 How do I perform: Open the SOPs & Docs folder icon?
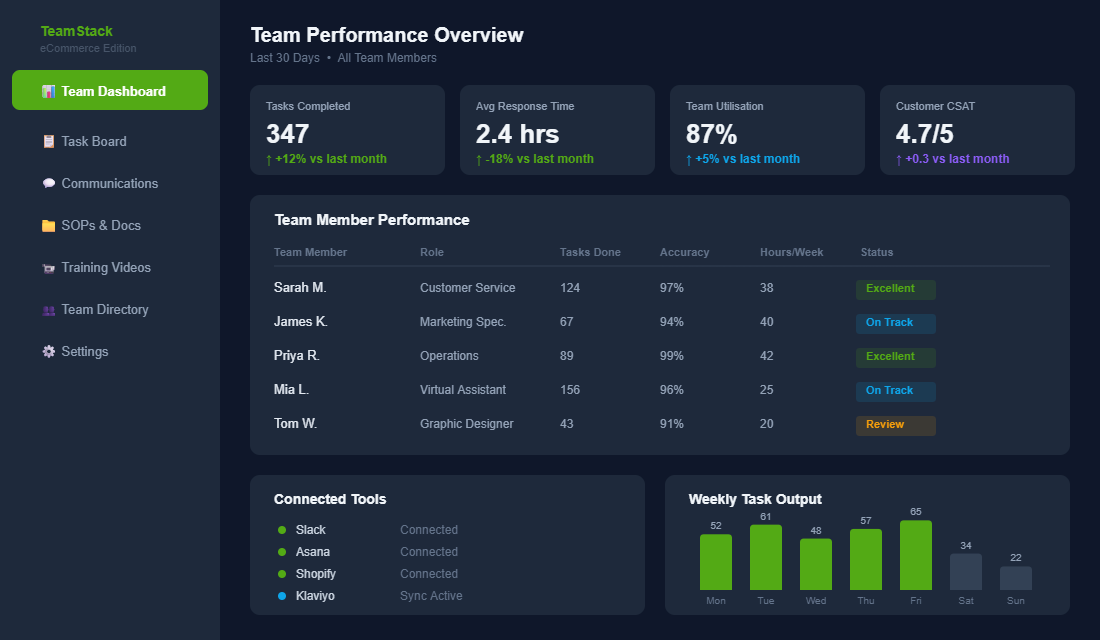point(46,225)
